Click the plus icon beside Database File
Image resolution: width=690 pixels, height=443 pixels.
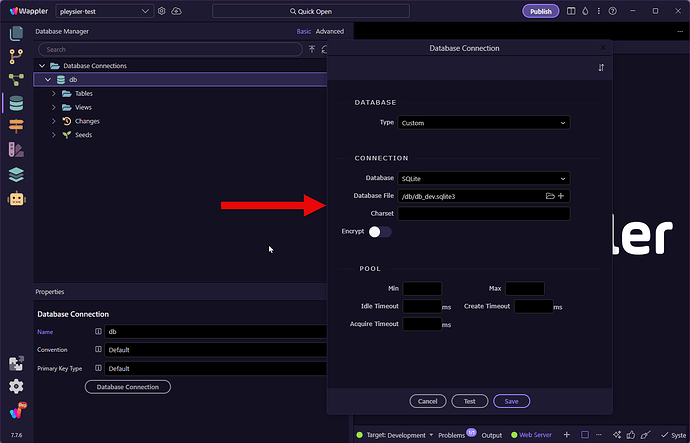(561, 196)
